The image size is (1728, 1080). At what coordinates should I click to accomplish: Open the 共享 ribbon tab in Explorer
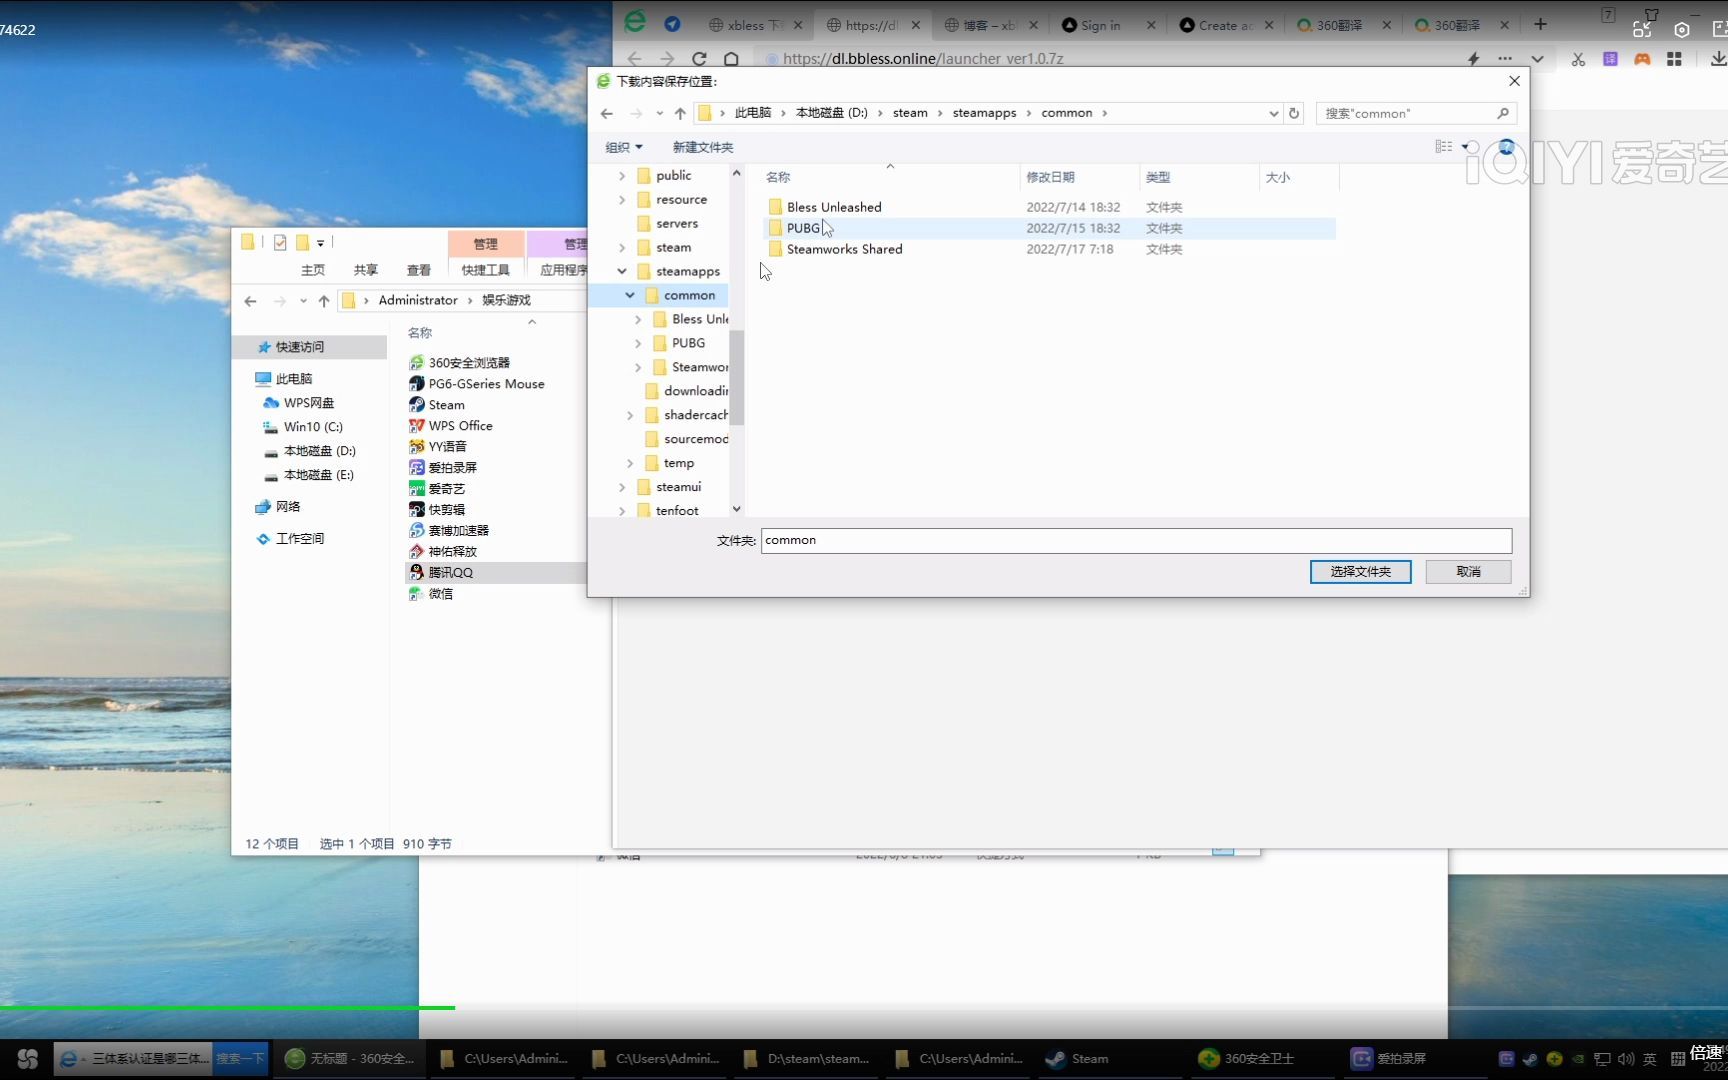click(366, 270)
